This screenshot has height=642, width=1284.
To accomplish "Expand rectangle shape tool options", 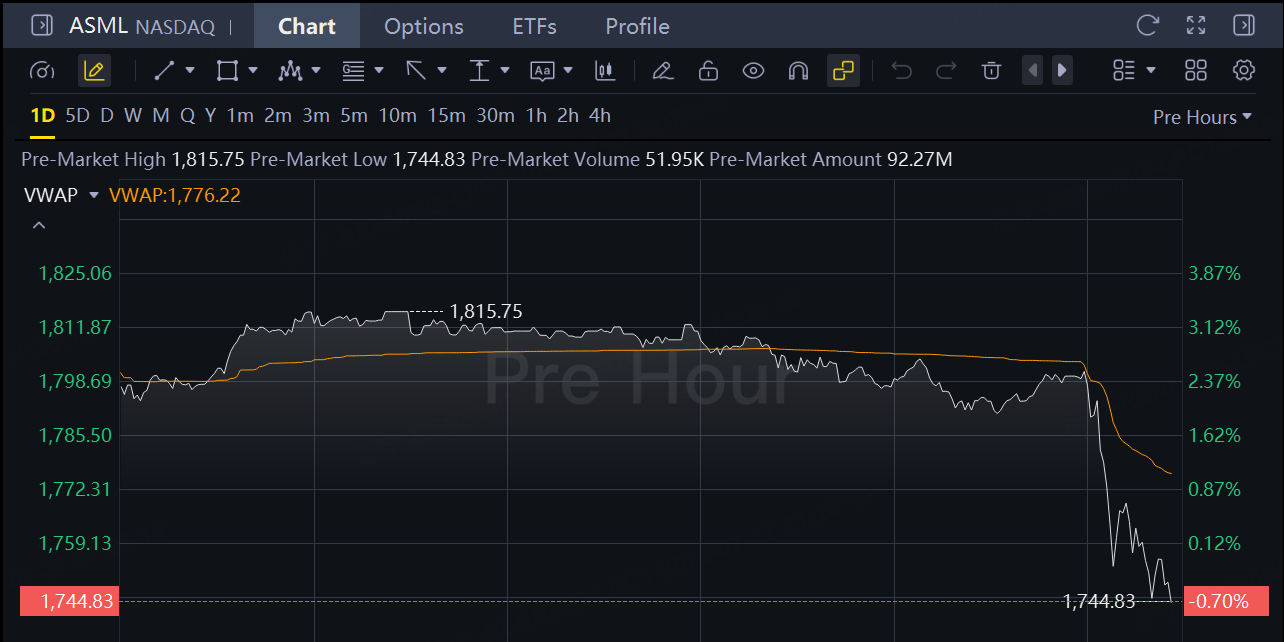I will click(253, 70).
